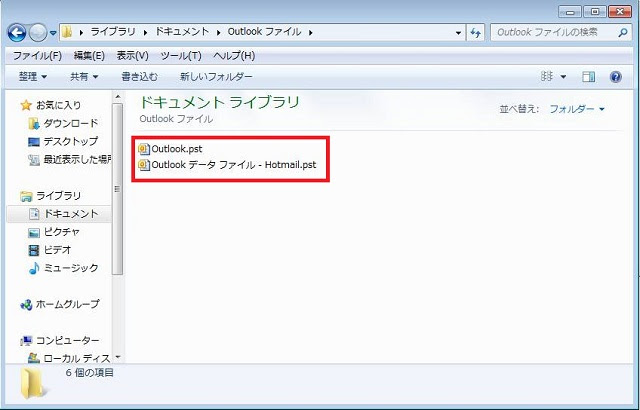640x410 pixels.
Task: Open help with the question mark icon
Action: 616,77
